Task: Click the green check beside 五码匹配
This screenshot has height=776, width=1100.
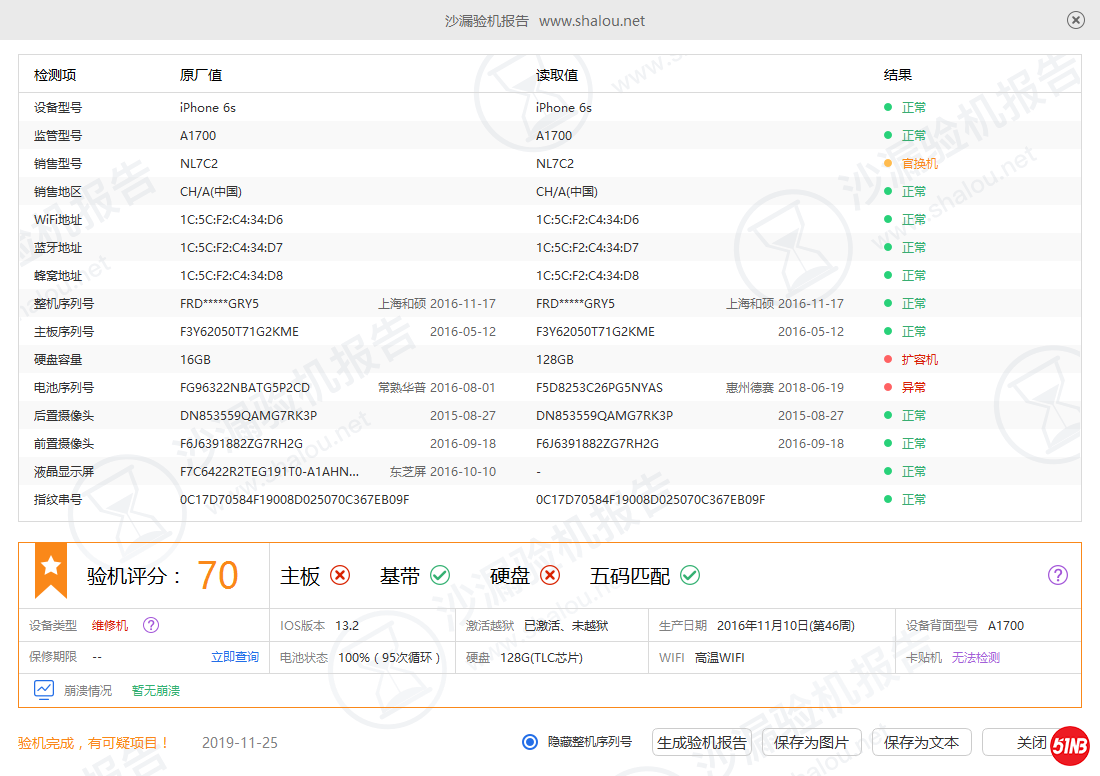Action: coord(690,575)
